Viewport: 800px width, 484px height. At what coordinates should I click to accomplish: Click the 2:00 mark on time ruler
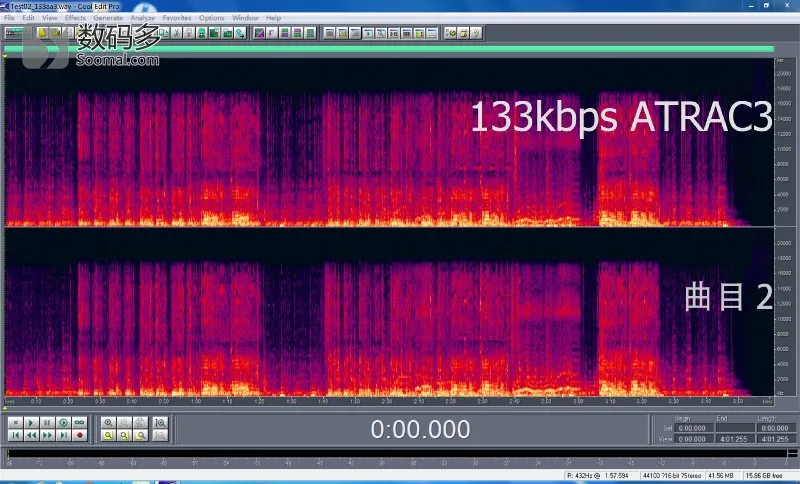coord(387,401)
